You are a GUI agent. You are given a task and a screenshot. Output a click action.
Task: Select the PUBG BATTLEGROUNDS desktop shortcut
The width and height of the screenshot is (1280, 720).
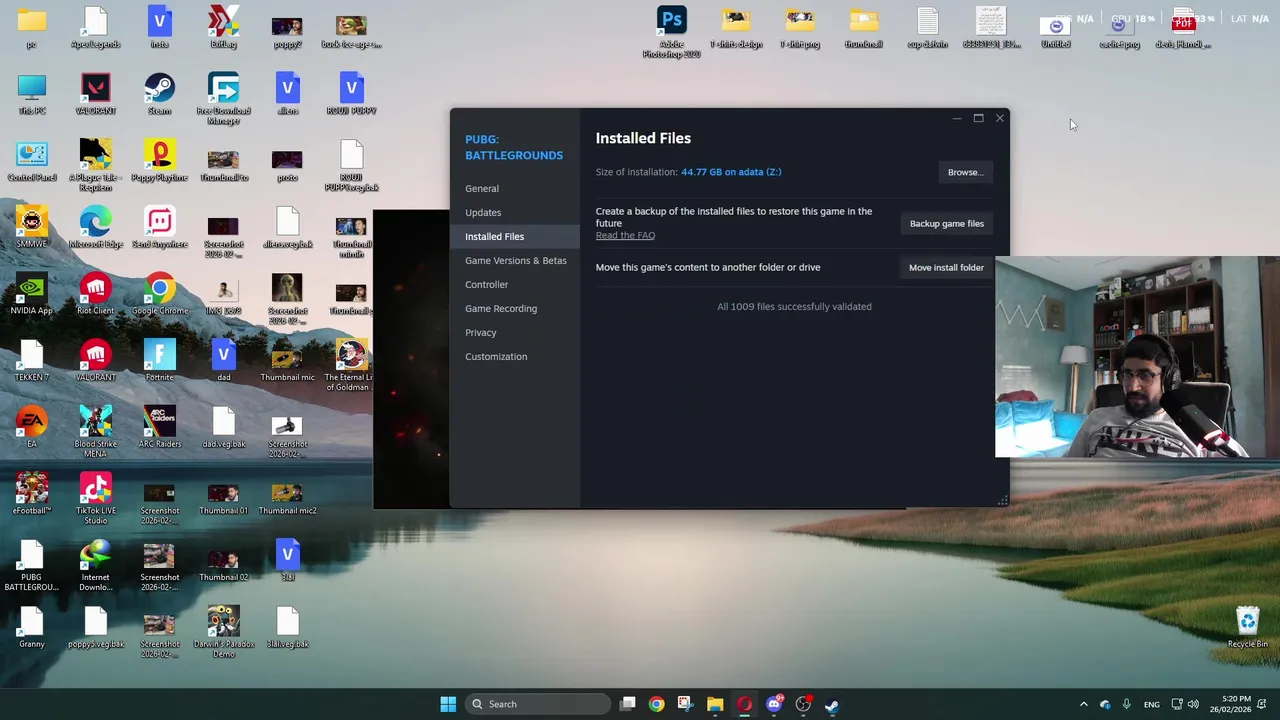pyautogui.click(x=31, y=565)
